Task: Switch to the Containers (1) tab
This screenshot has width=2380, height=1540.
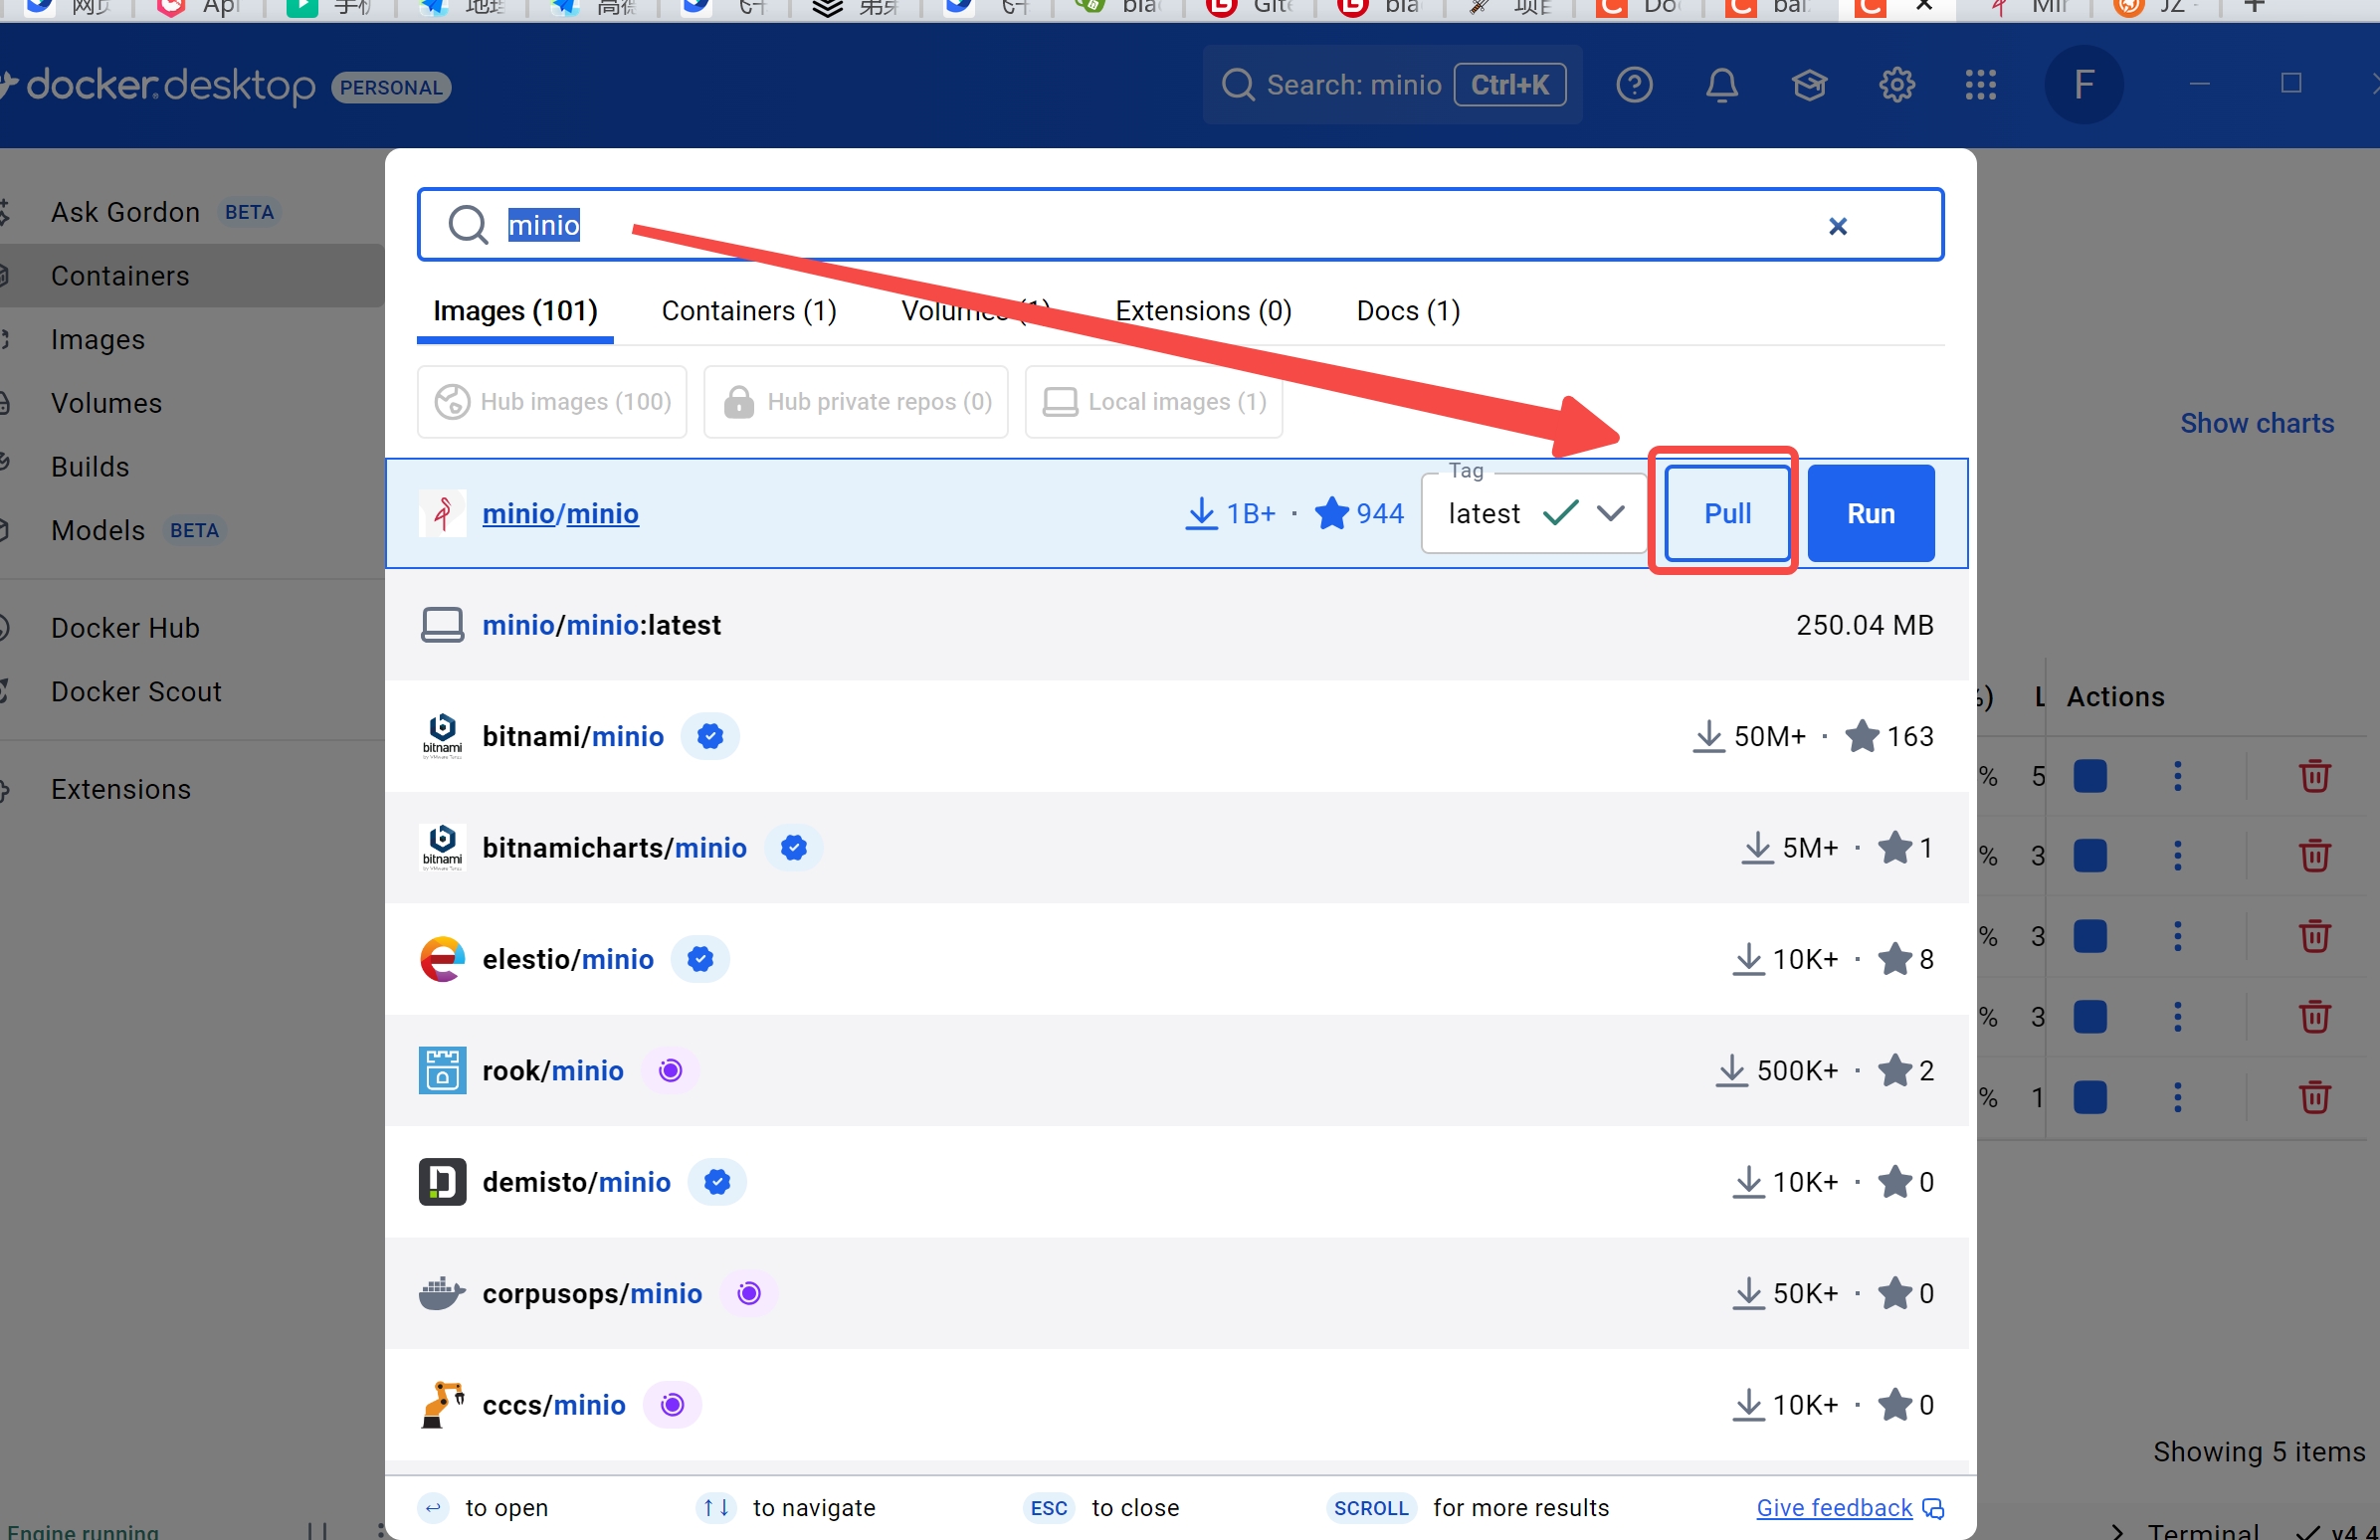Action: [749, 312]
